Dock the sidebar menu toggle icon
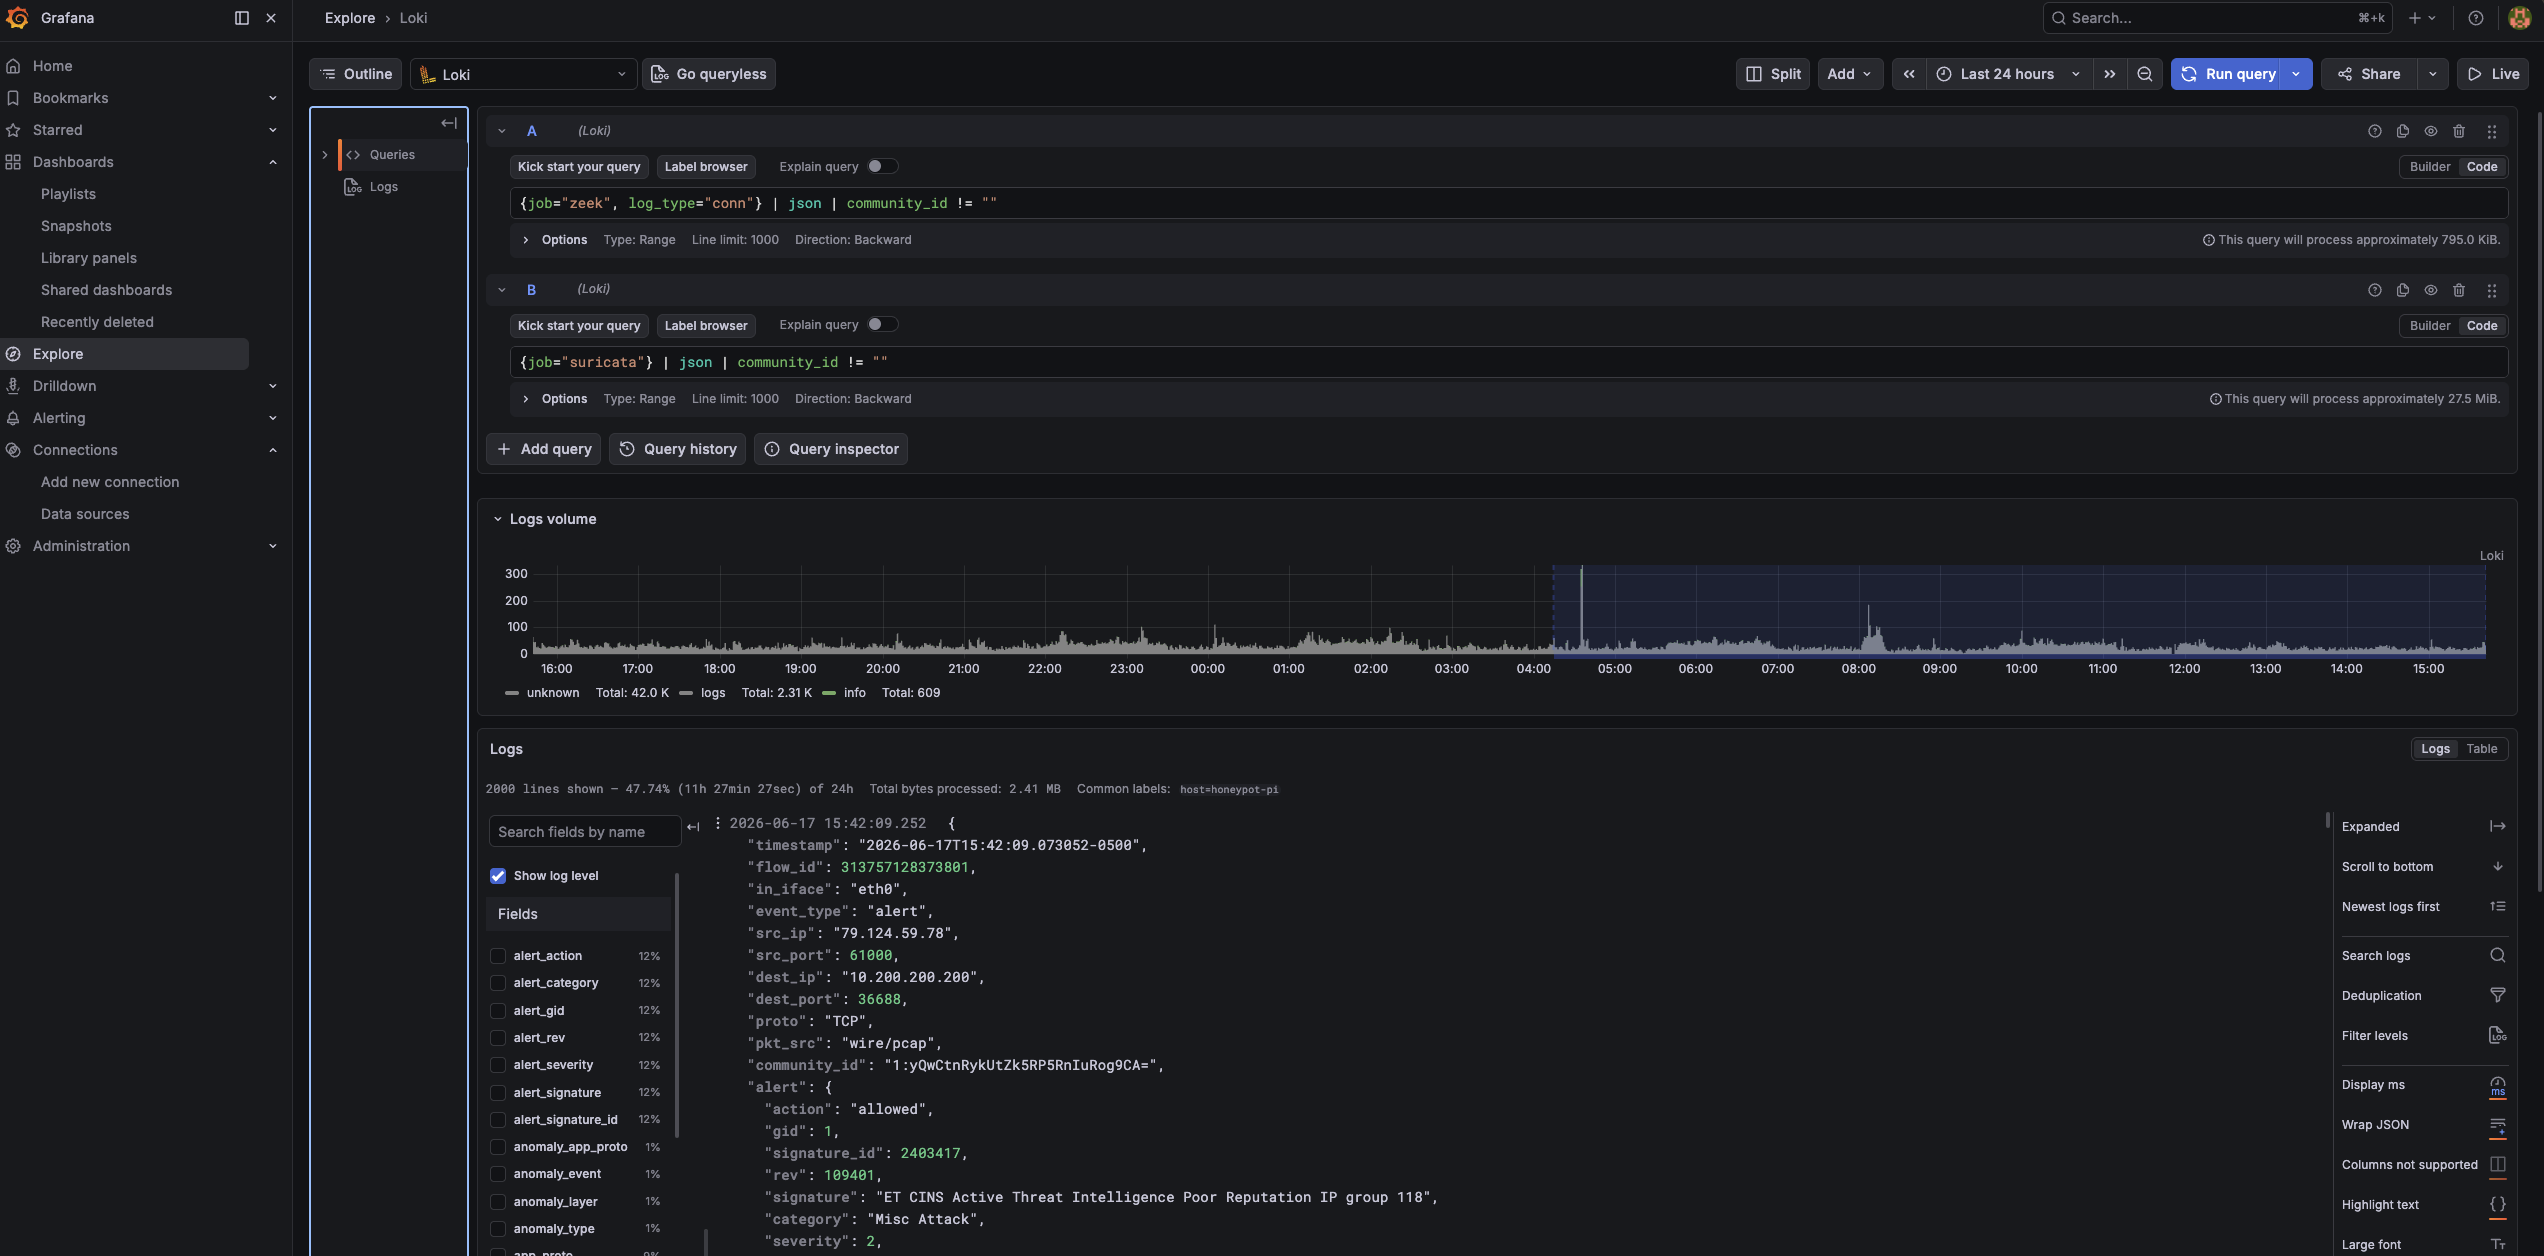Viewport: 2544px width, 1256px height. [241, 18]
